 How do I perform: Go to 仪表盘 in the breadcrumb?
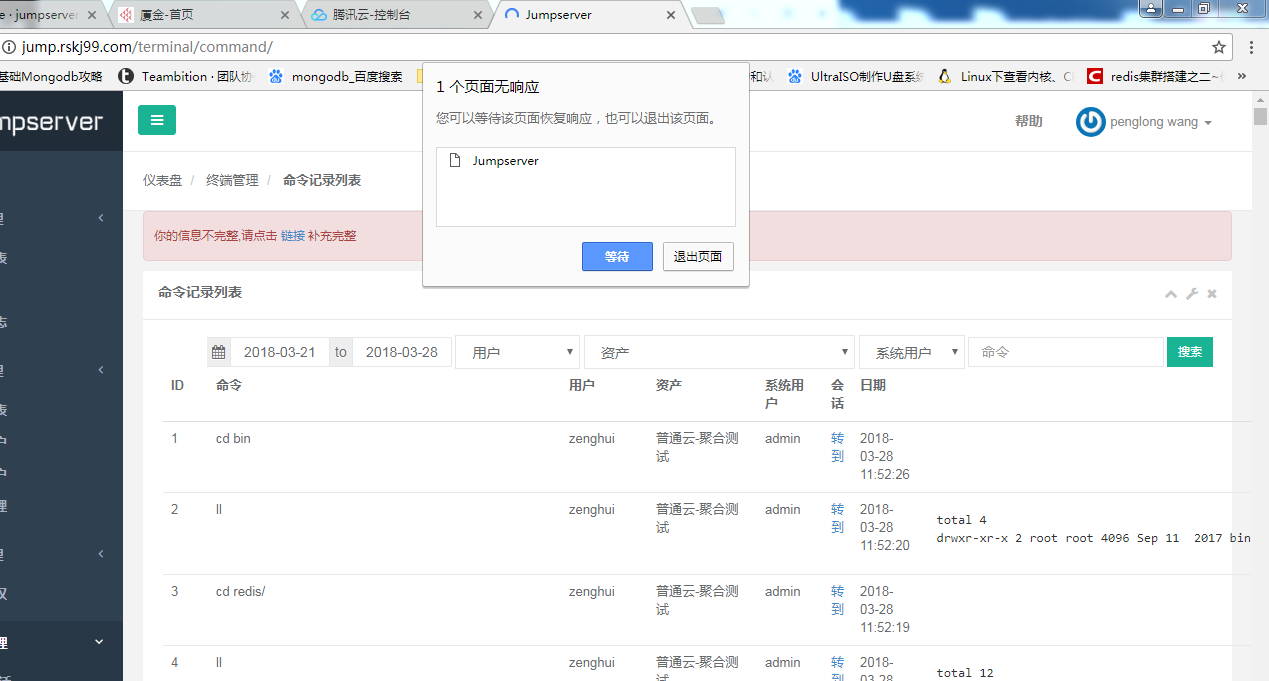[x=162, y=180]
